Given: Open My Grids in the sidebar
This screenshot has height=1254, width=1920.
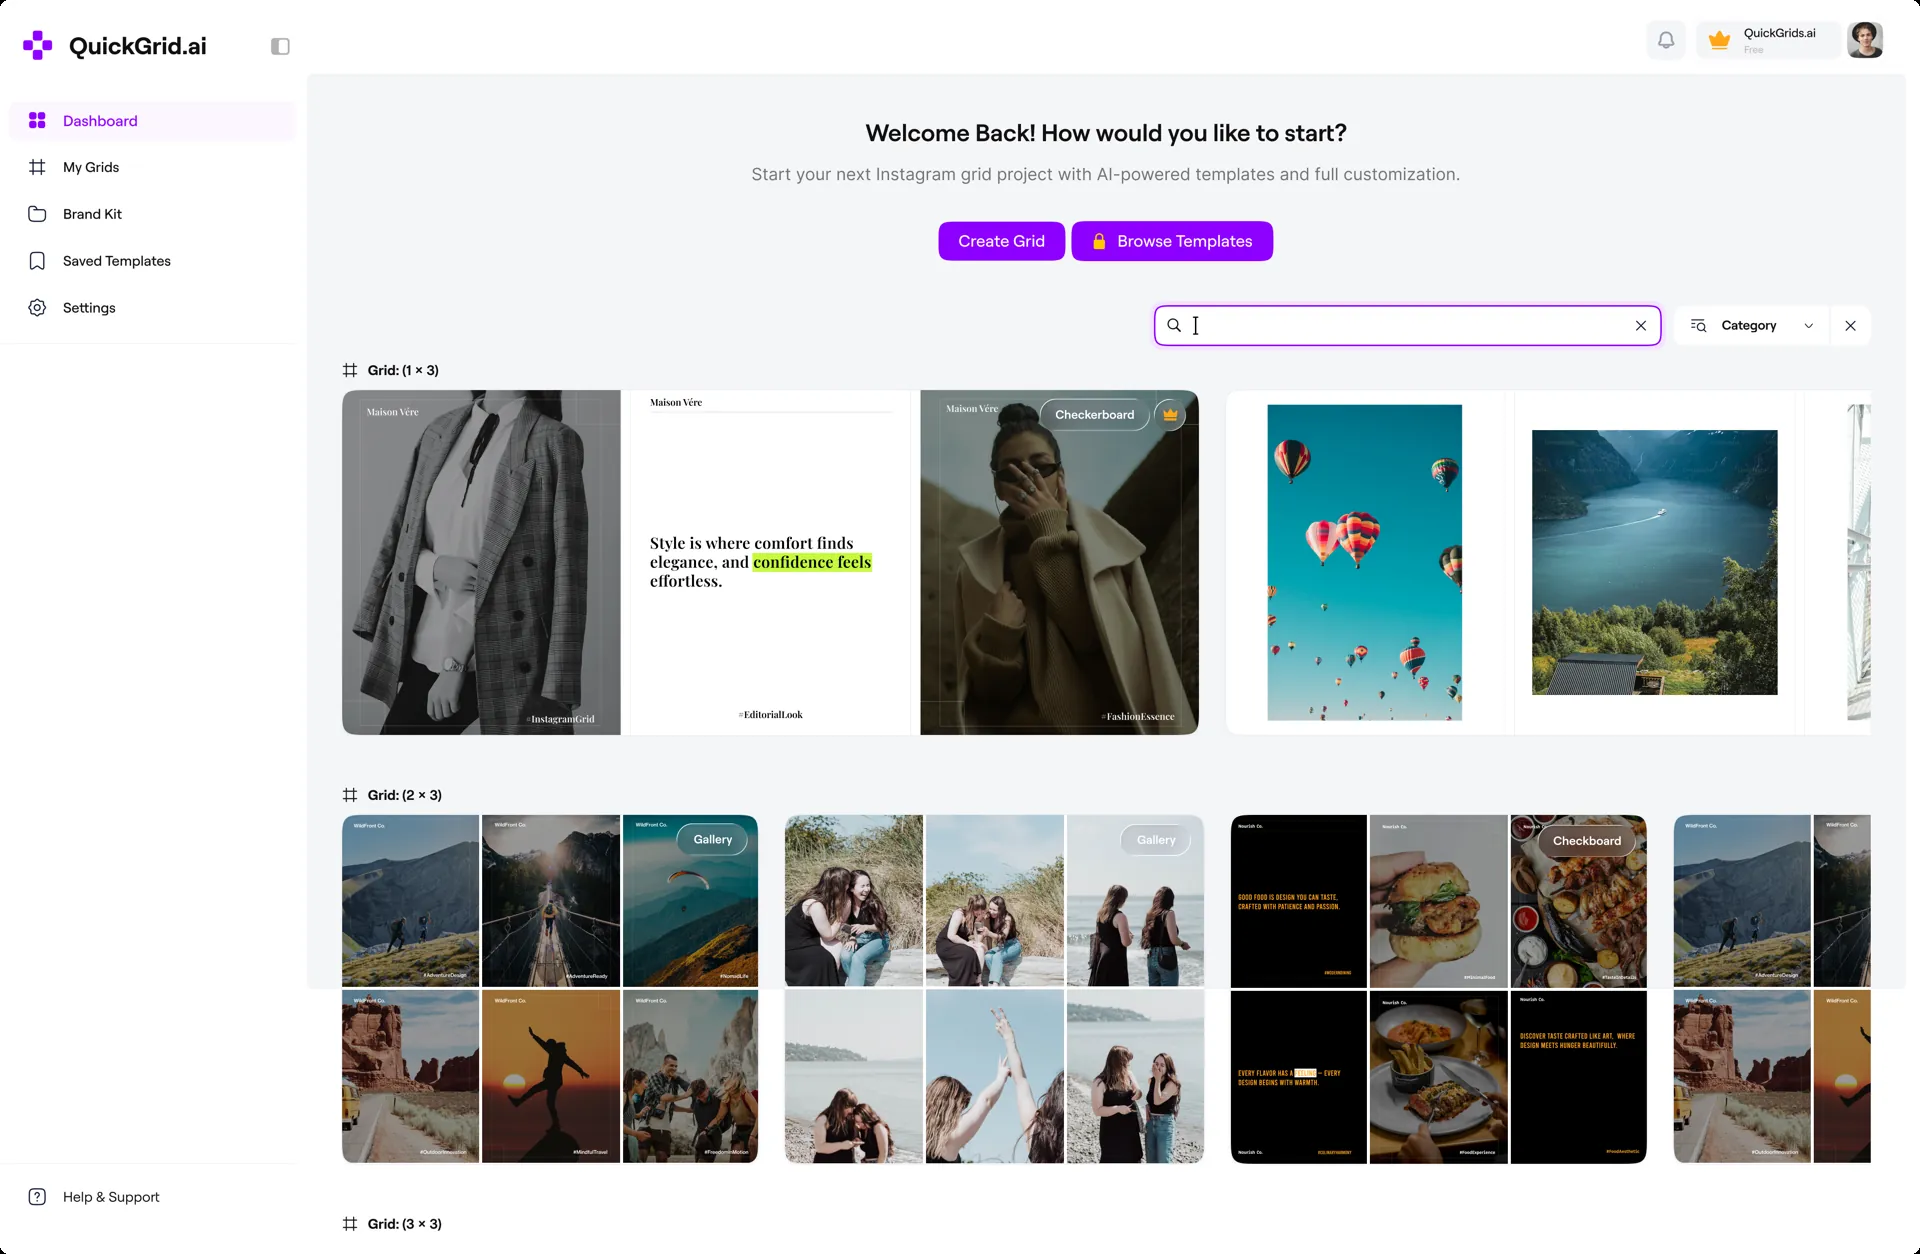Looking at the screenshot, I should pyautogui.click(x=152, y=167).
